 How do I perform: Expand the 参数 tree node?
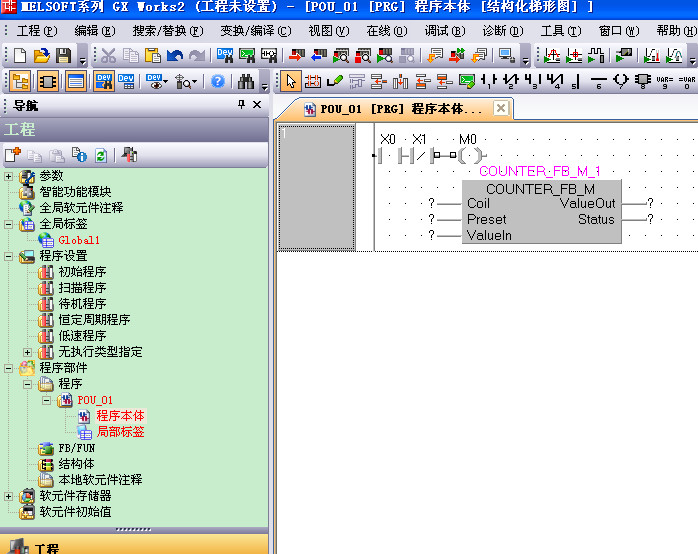tap(9, 176)
